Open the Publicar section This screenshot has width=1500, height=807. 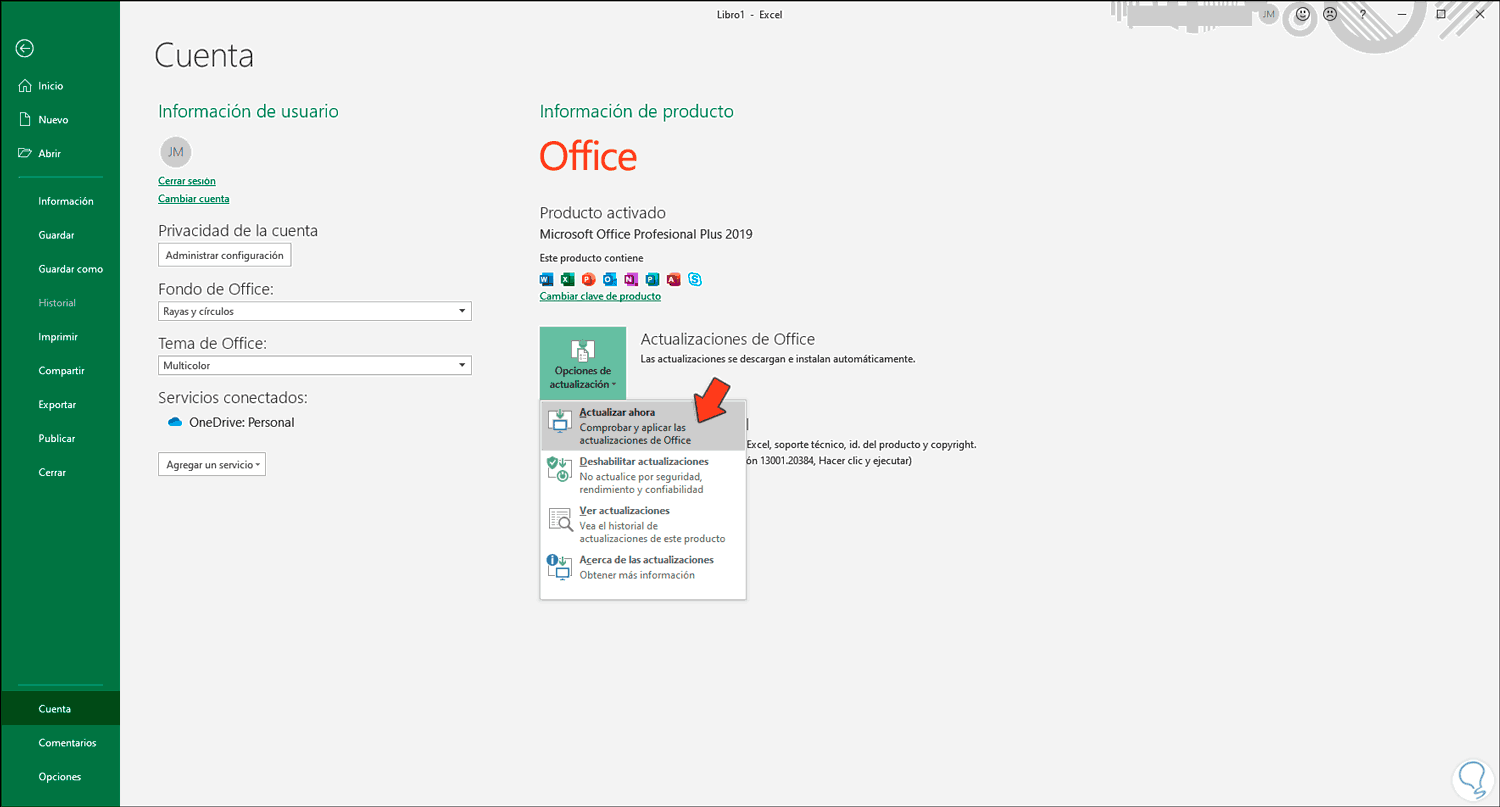[60, 438]
